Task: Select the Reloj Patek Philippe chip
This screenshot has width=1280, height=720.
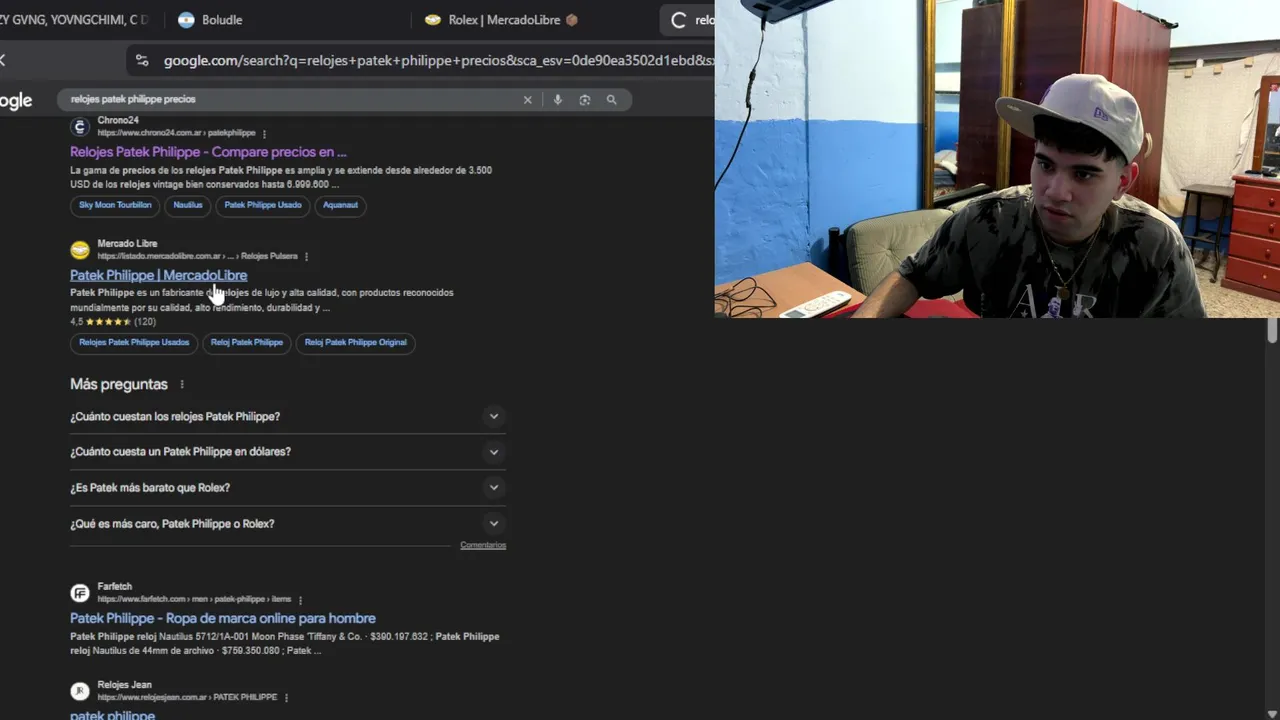Action: (x=247, y=342)
